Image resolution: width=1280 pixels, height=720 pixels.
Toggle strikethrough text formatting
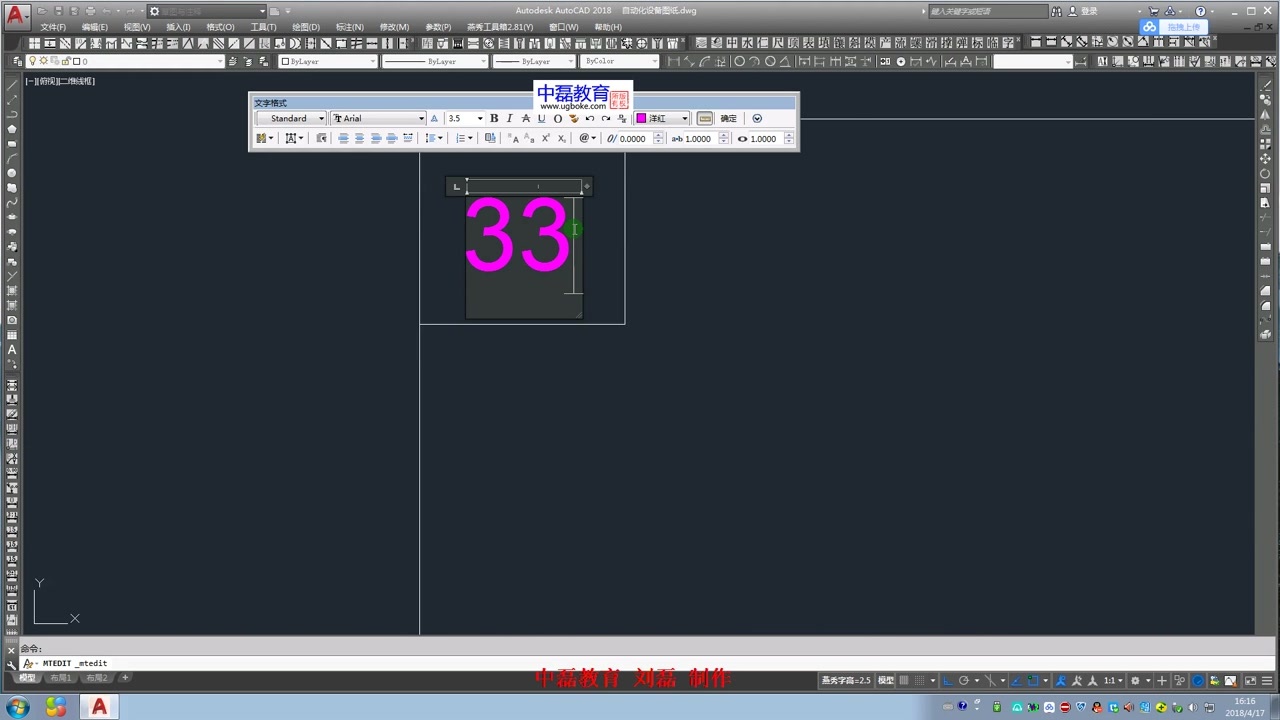526,118
